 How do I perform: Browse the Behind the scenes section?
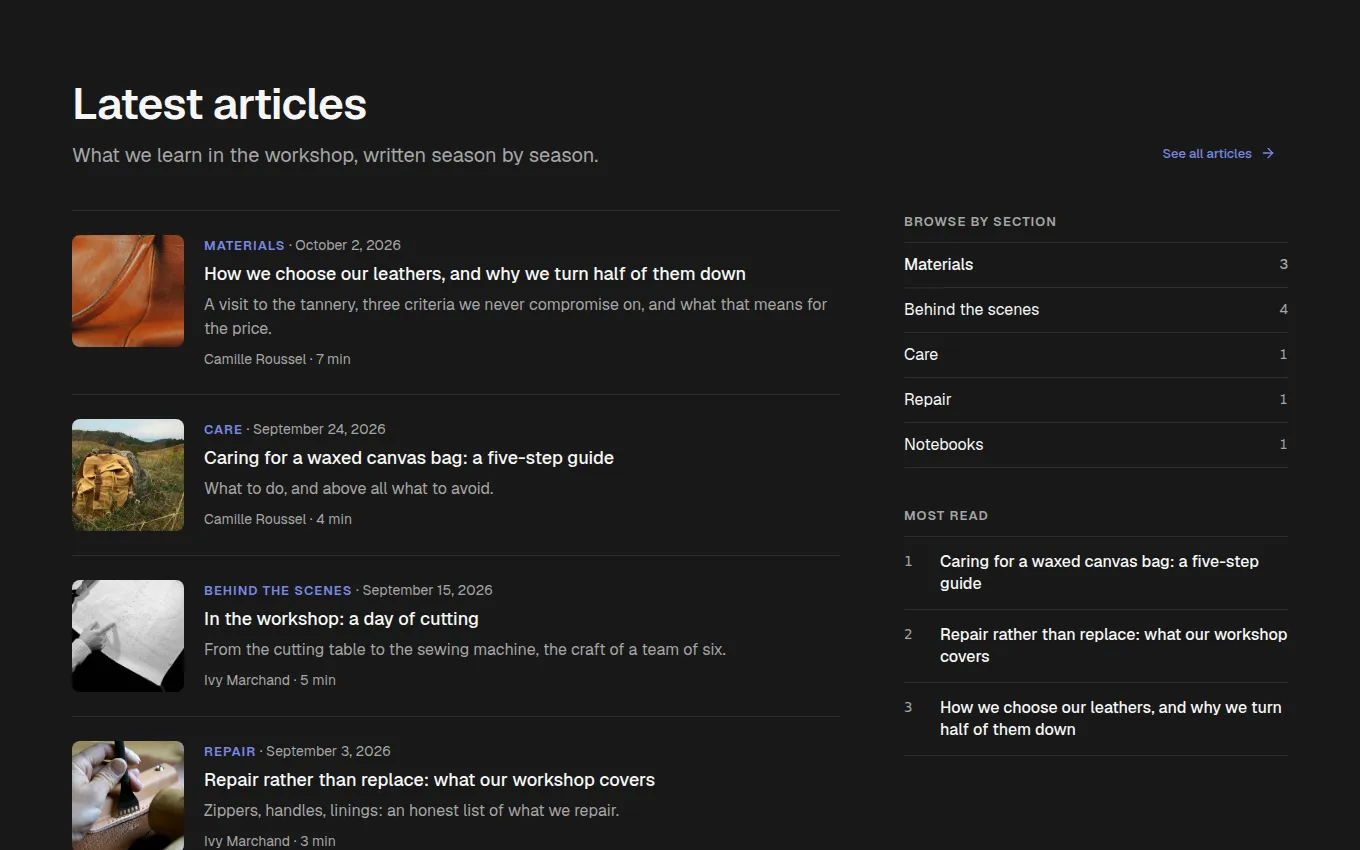[x=1096, y=310]
